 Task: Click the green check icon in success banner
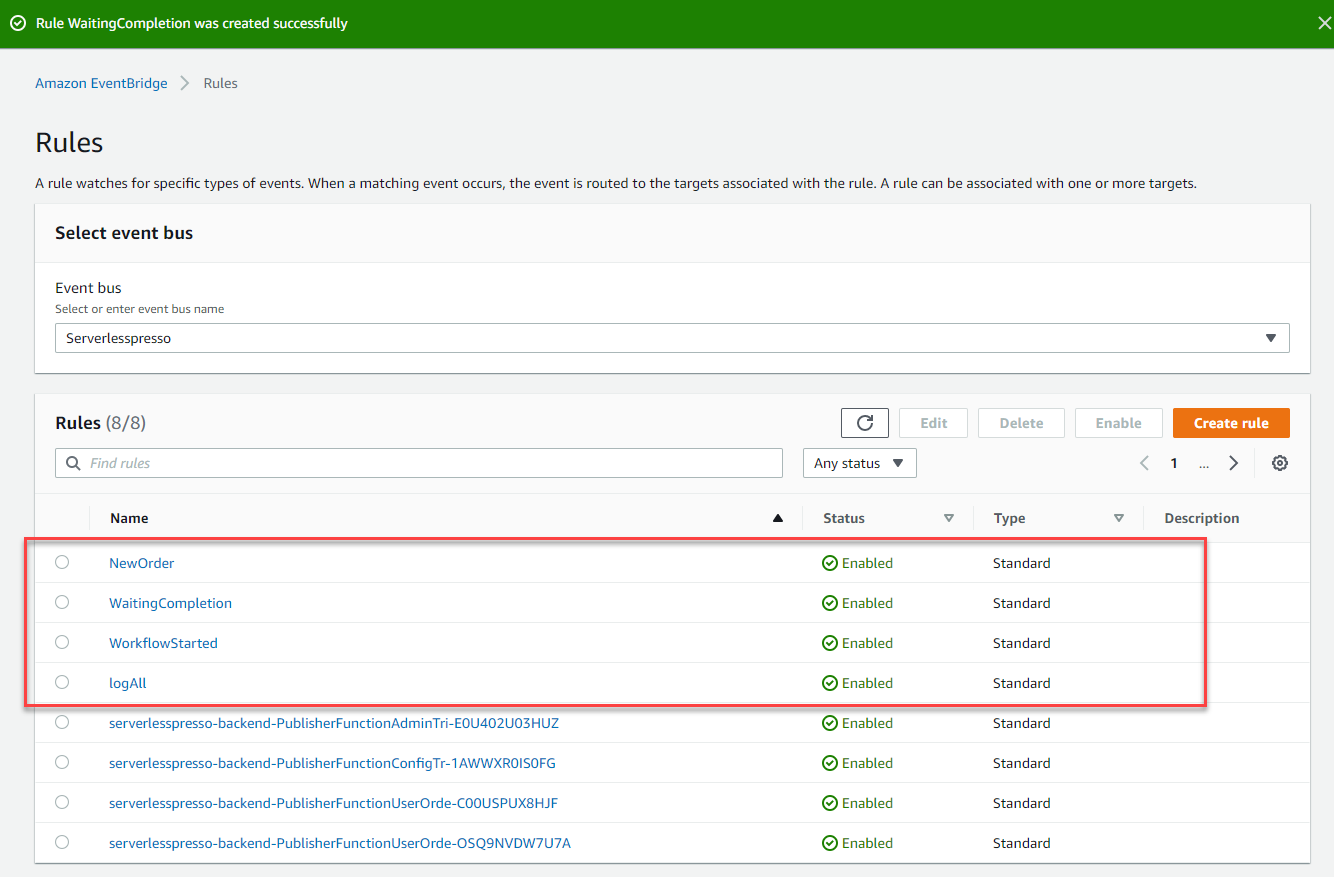pos(17,23)
